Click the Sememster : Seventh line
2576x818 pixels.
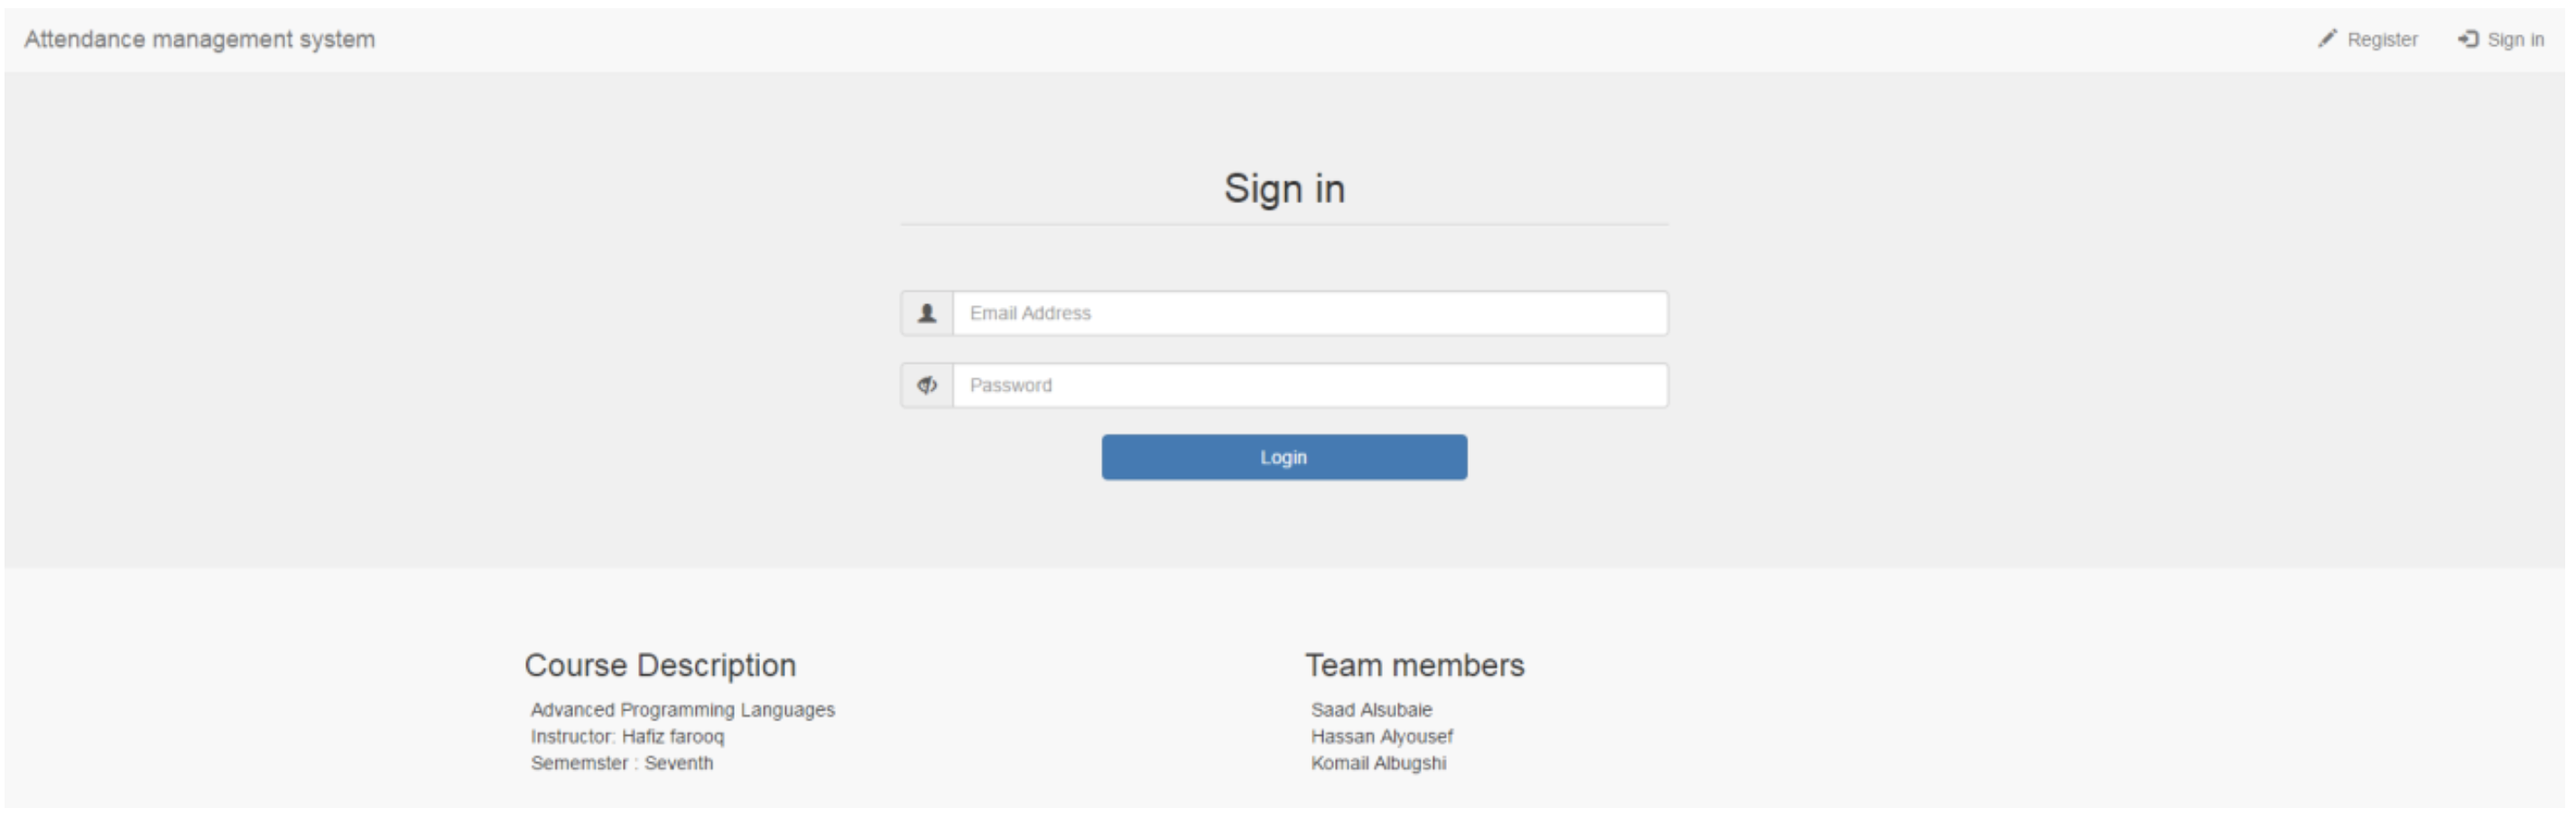pyautogui.click(x=622, y=763)
